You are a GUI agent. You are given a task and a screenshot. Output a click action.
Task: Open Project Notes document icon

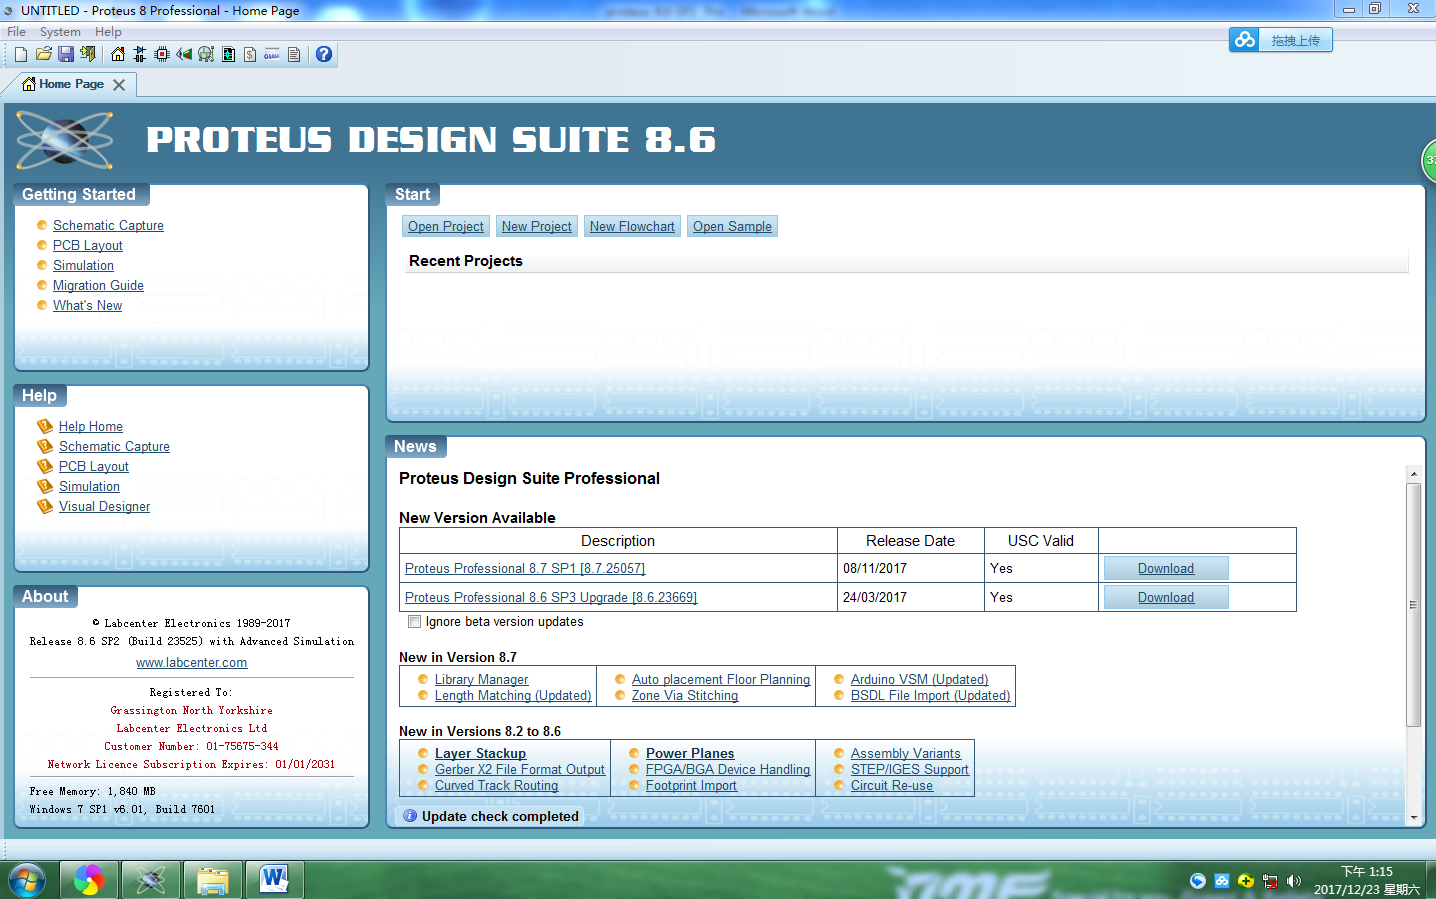[x=294, y=54]
